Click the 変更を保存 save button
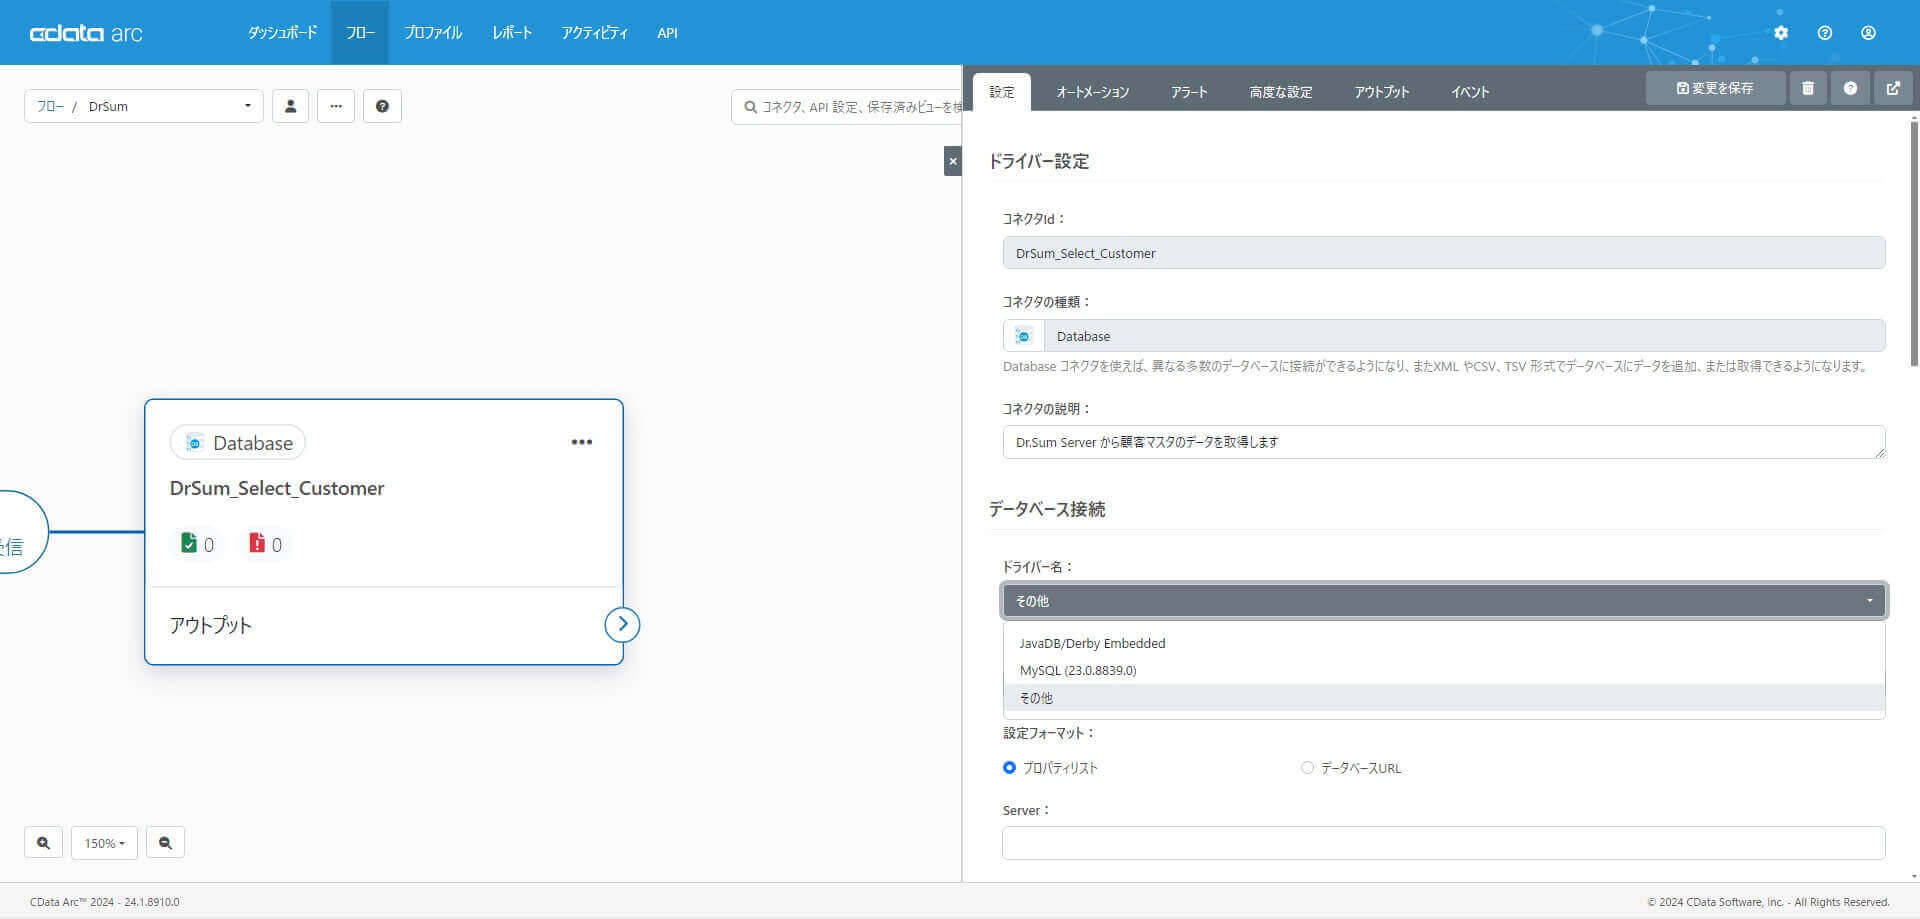Viewport: 1920px width, 919px height. (x=1714, y=87)
